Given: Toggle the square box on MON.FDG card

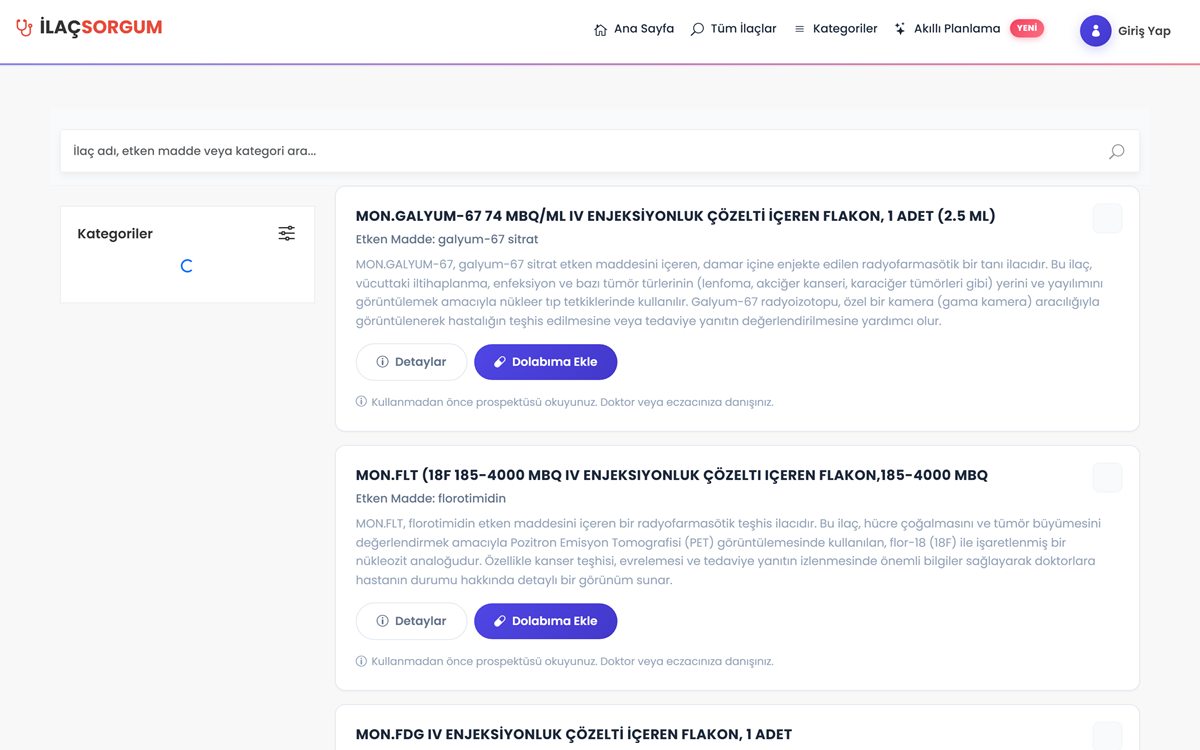Looking at the screenshot, I should point(1107,736).
